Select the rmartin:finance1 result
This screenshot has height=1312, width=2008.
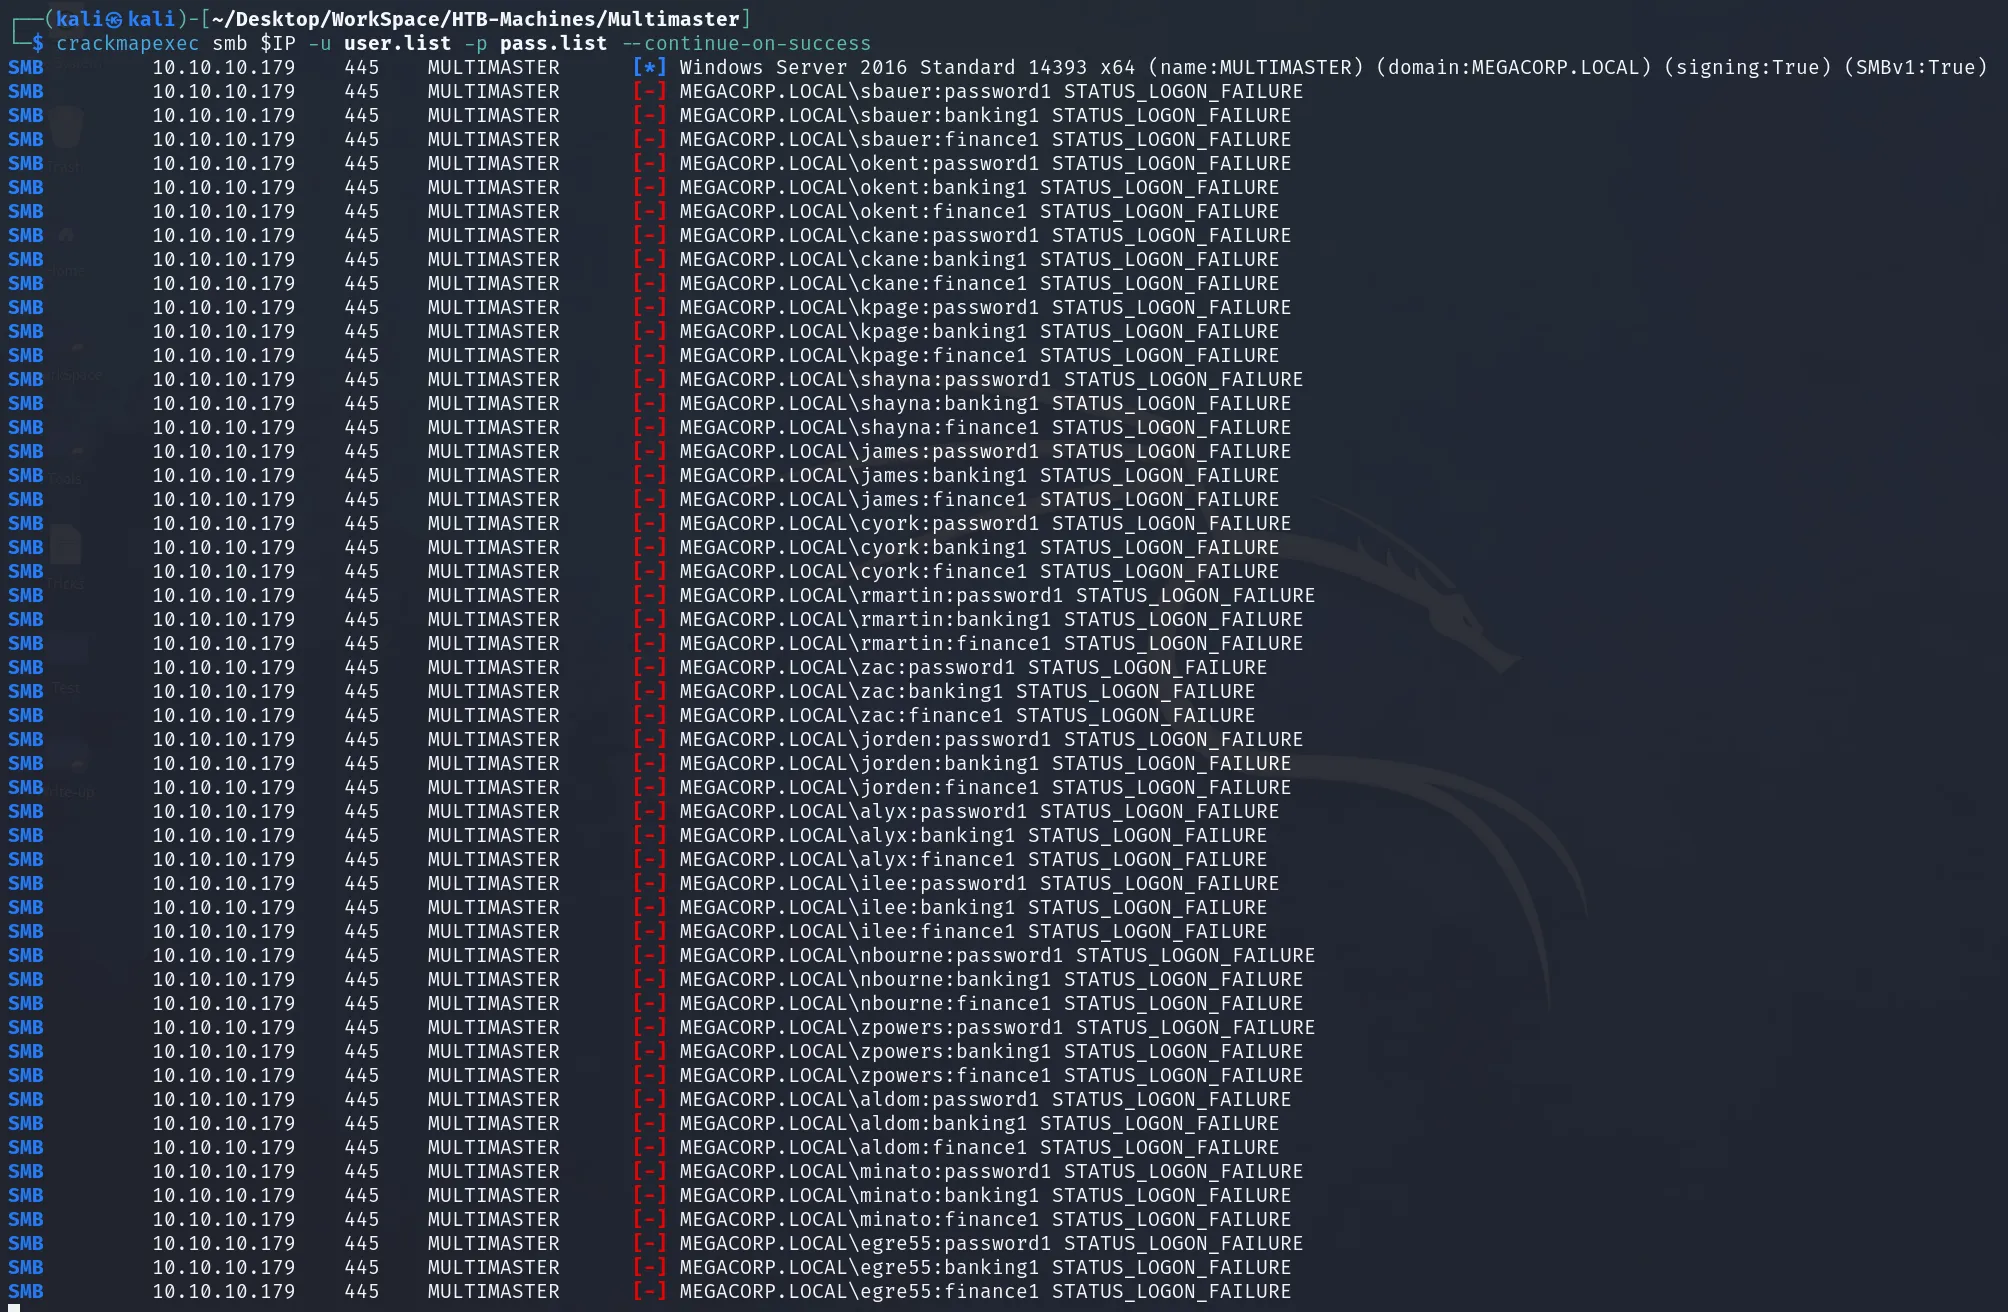click(x=991, y=643)
